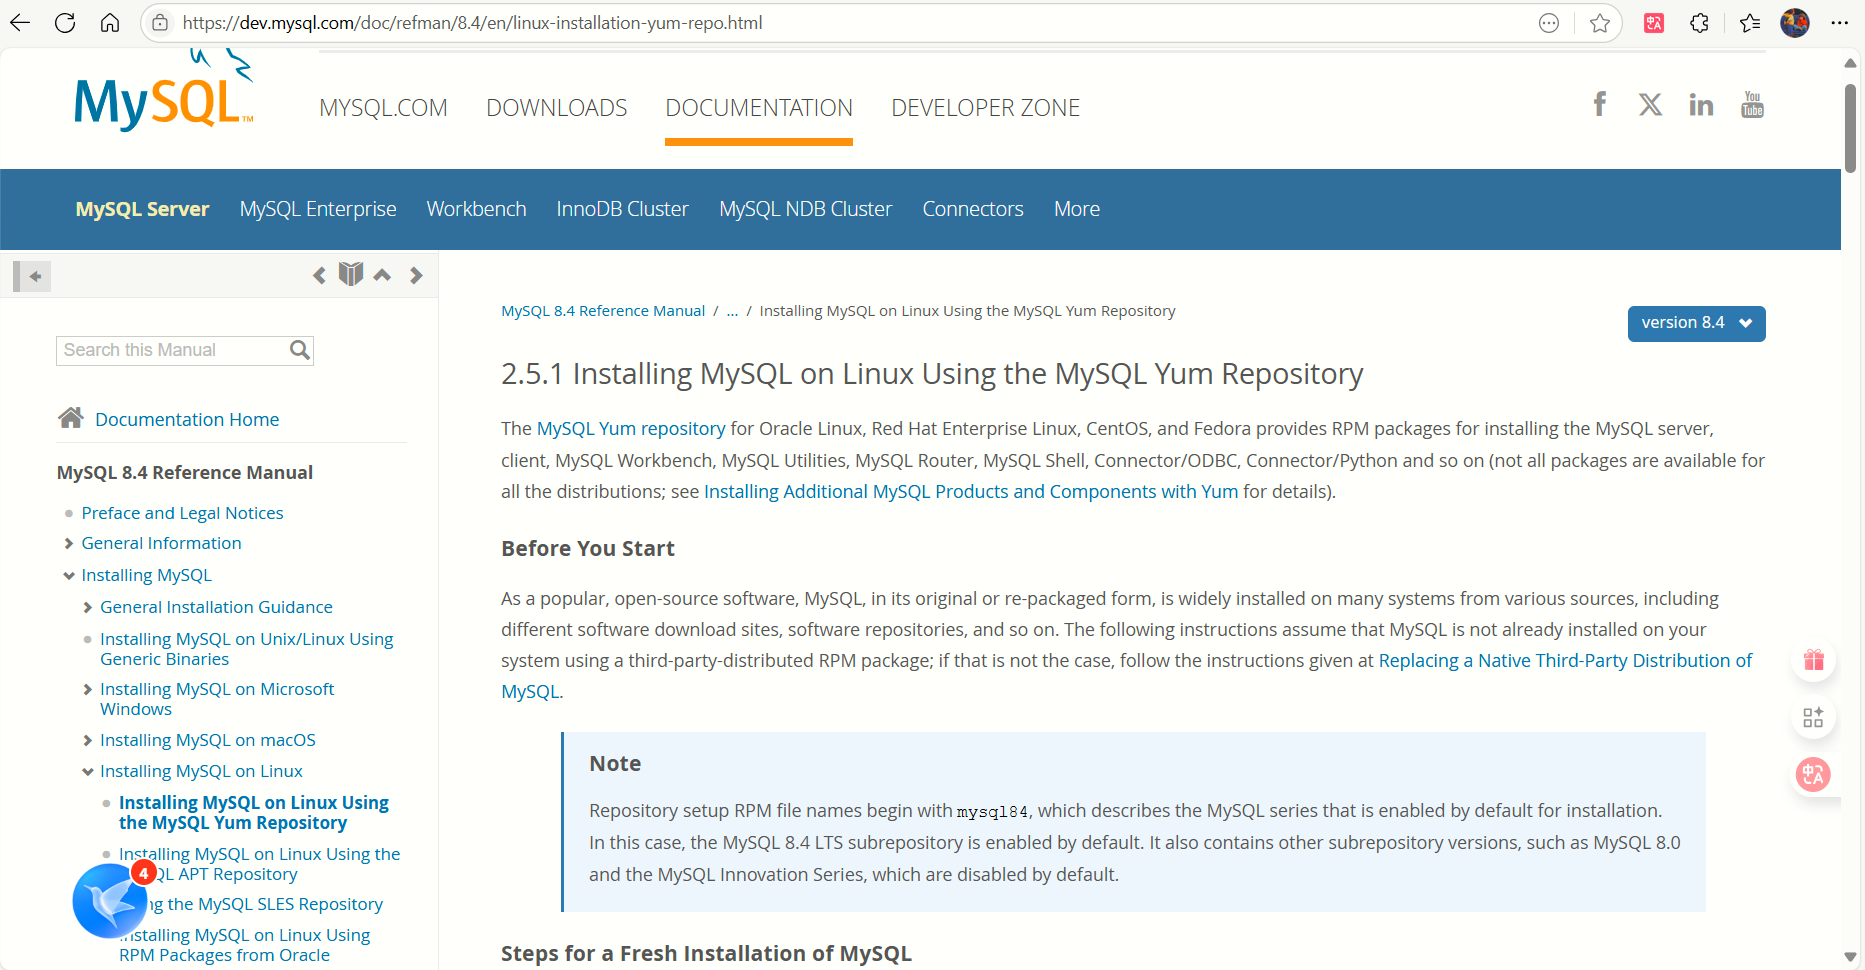Click the page vertical scrollbar thumb
This screenshot has height=970, width=1865.
pos(1850,128)
